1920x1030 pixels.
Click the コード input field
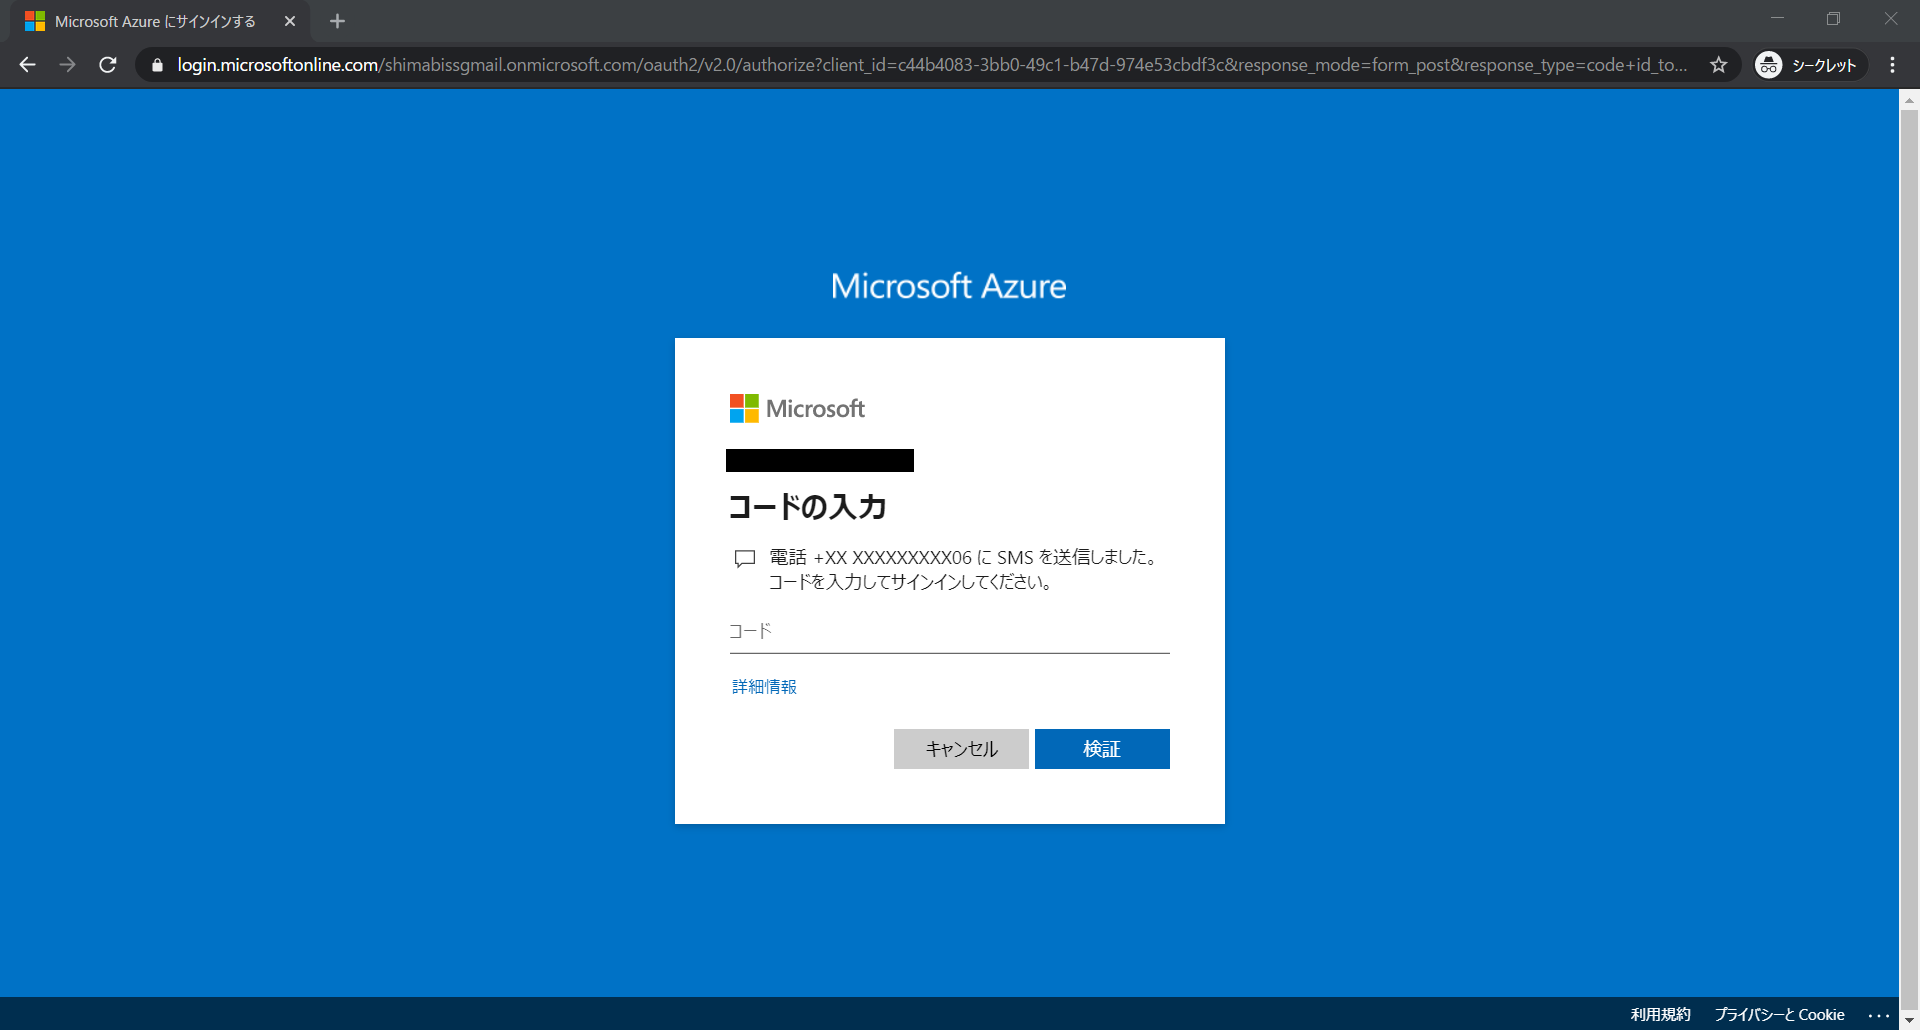[949, 632]
